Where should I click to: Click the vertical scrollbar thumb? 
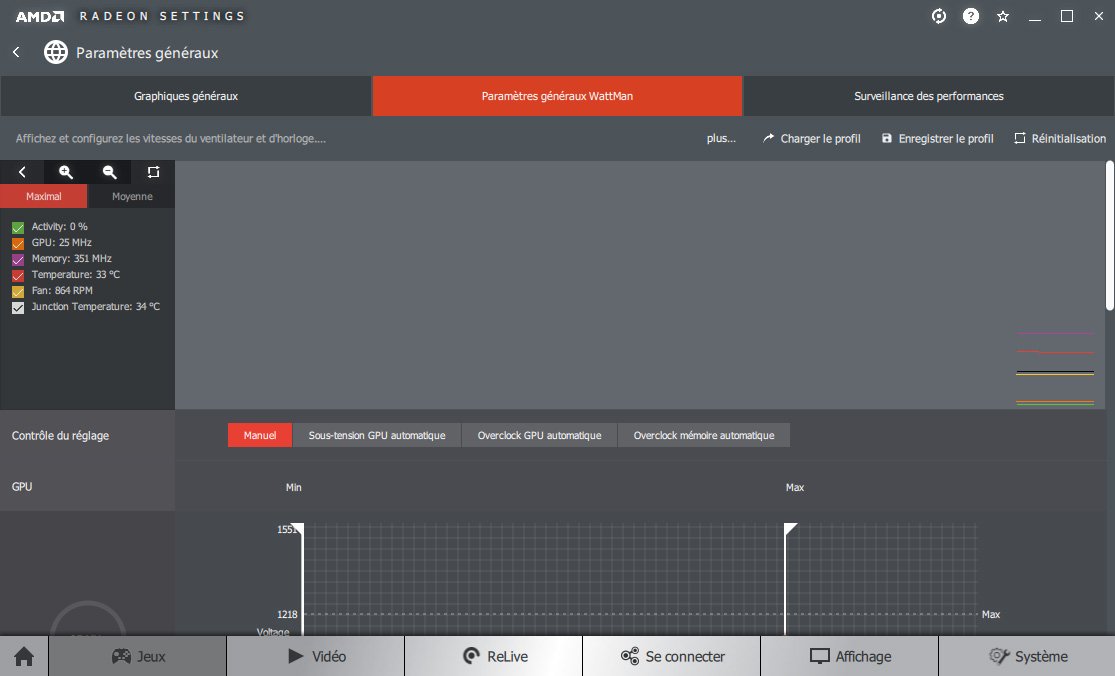pyautogui.click(x=1110, y=235)
